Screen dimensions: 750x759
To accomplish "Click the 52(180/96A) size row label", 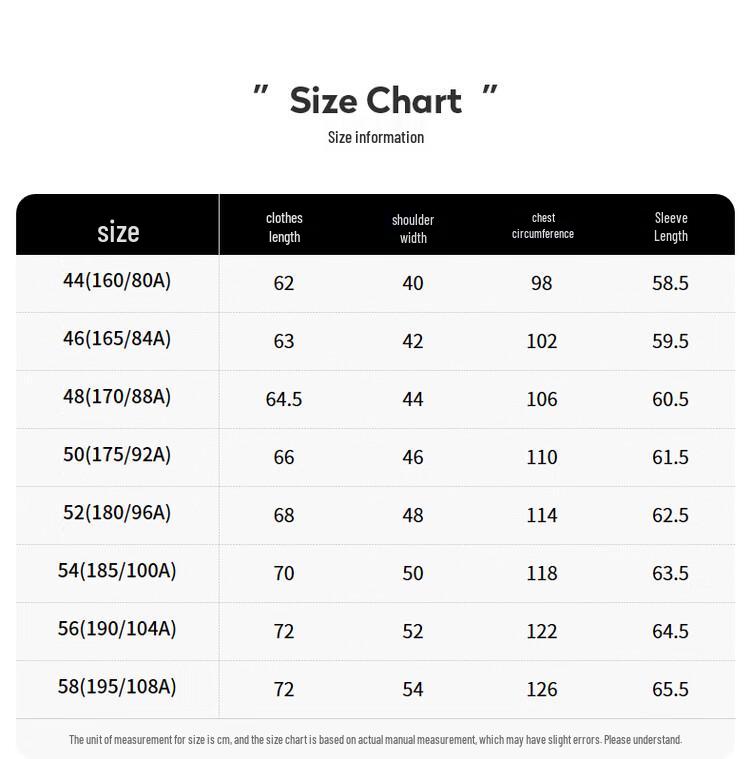I will click(x=117, y=513).
